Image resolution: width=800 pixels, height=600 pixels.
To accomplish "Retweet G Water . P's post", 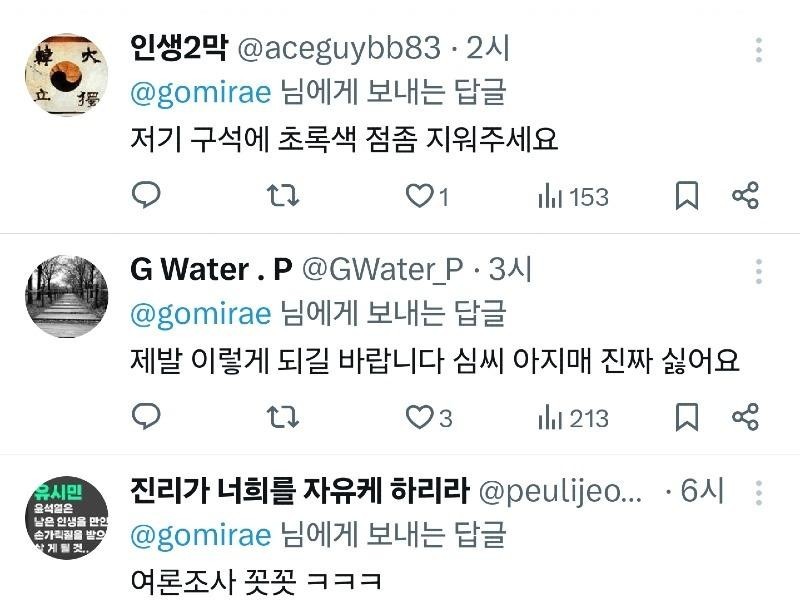I will [x=283, y=417].
